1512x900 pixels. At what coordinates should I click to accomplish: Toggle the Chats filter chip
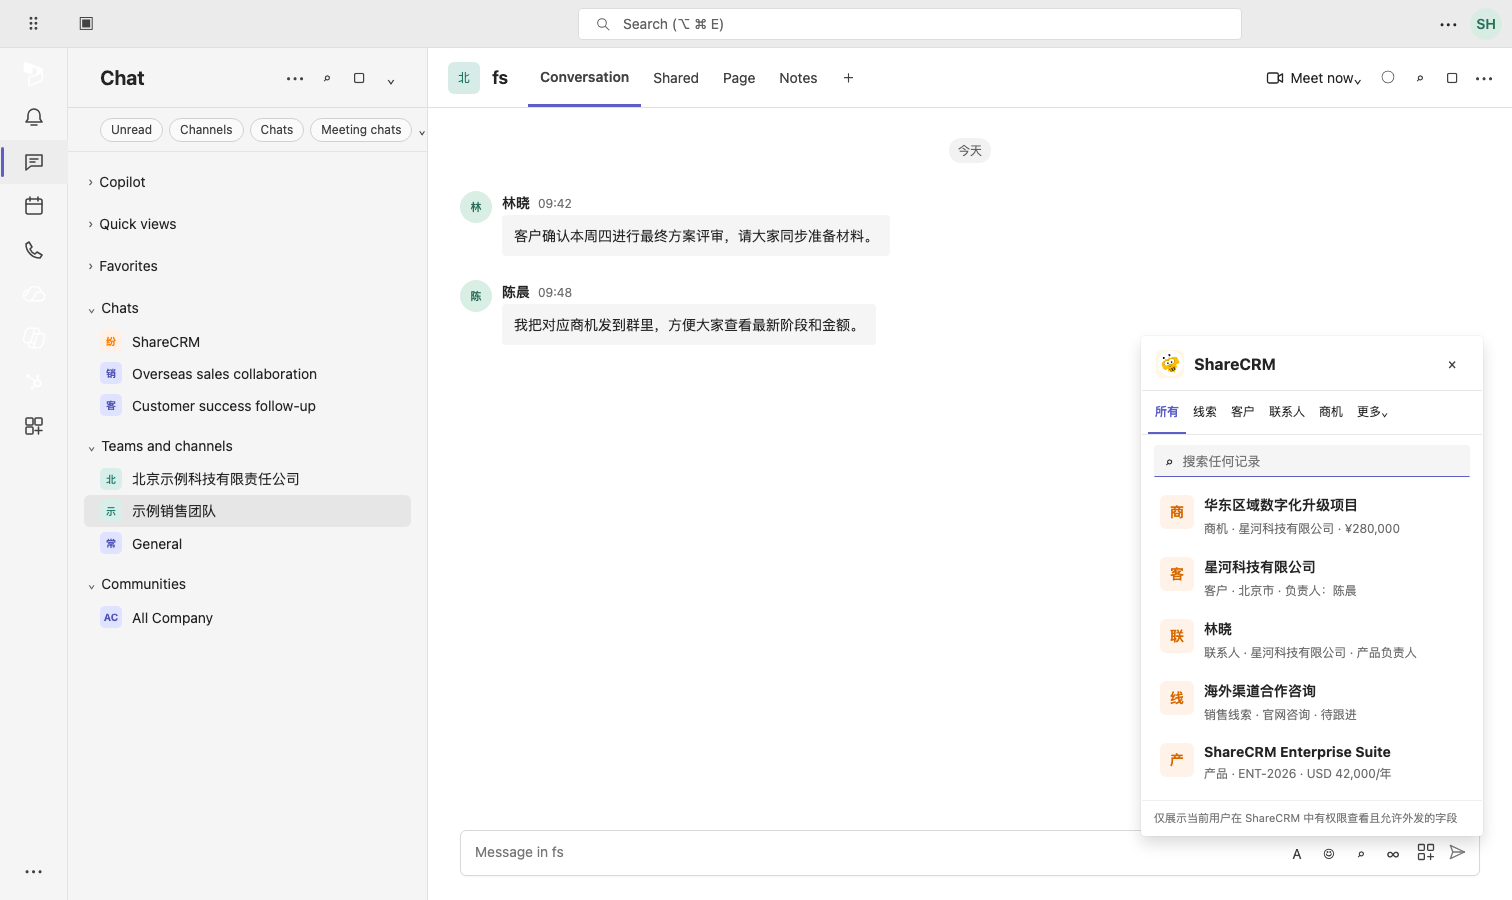pos(277,130)
